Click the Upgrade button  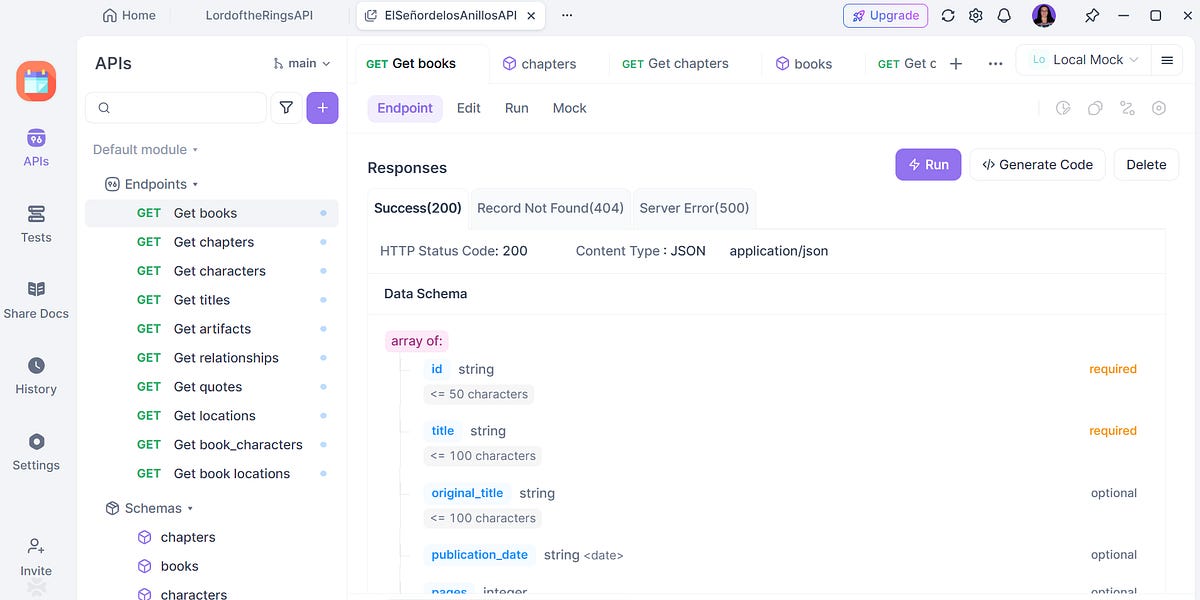(x=885, y=16)
